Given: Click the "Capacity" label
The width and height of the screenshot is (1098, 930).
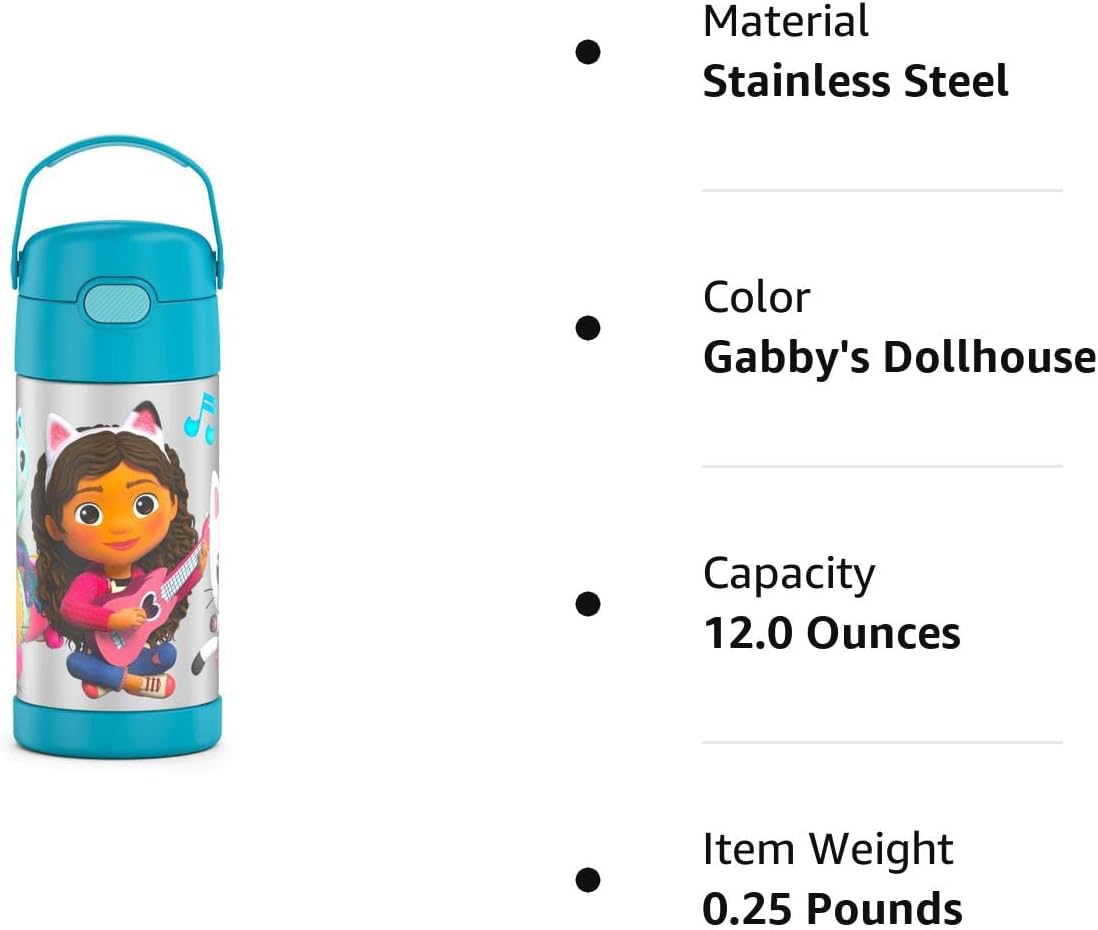Looking at the screenshot, I should (x=788, y=574).
